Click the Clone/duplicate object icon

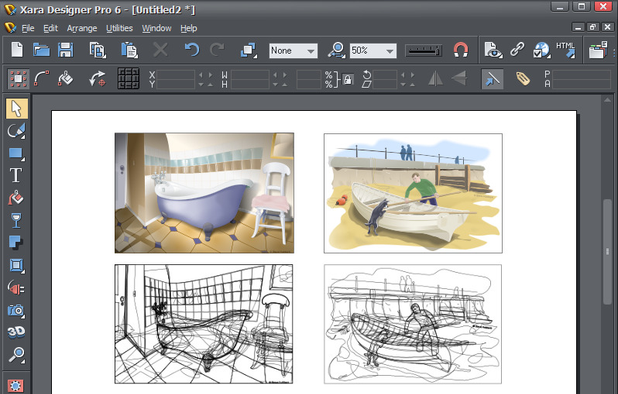249,50
